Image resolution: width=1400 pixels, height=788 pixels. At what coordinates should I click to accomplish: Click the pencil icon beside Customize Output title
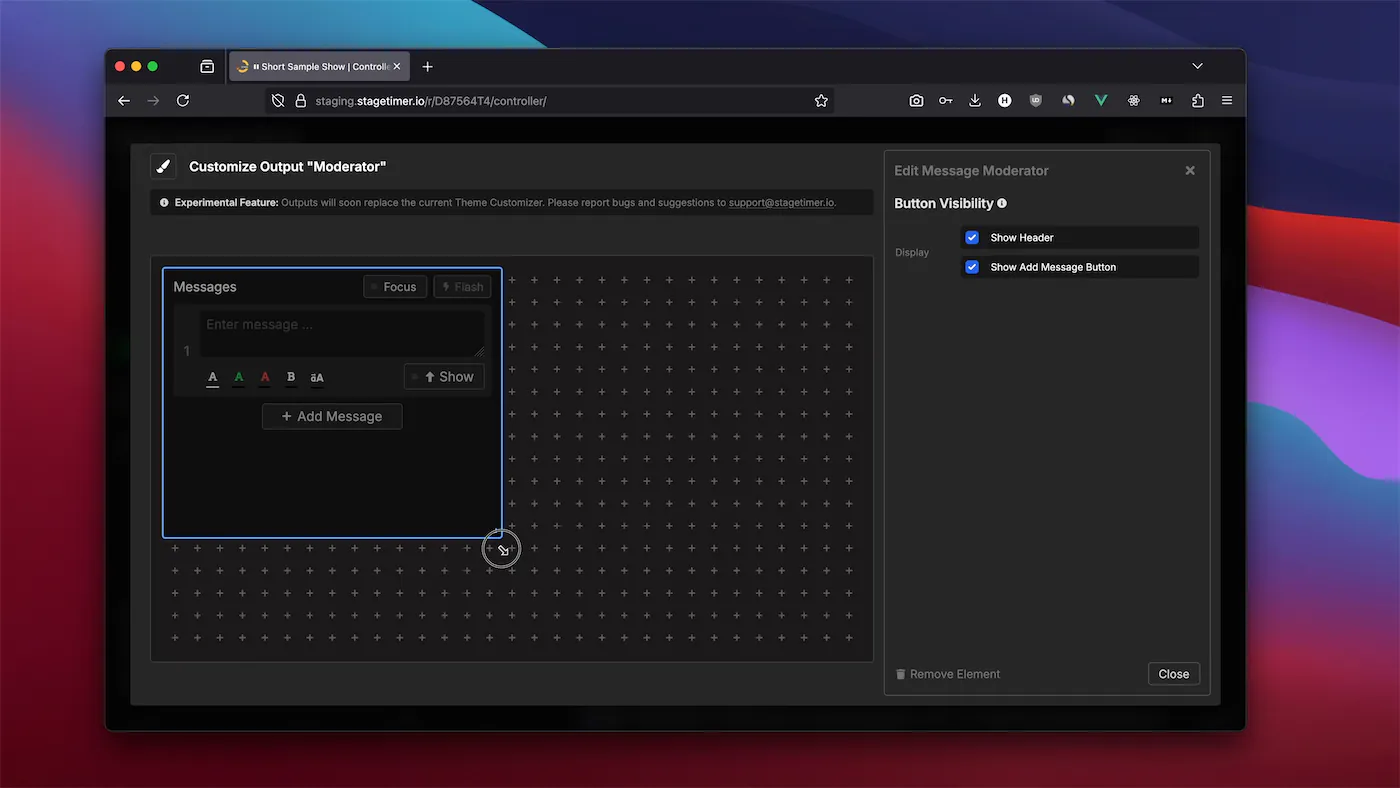pos(163,166)
